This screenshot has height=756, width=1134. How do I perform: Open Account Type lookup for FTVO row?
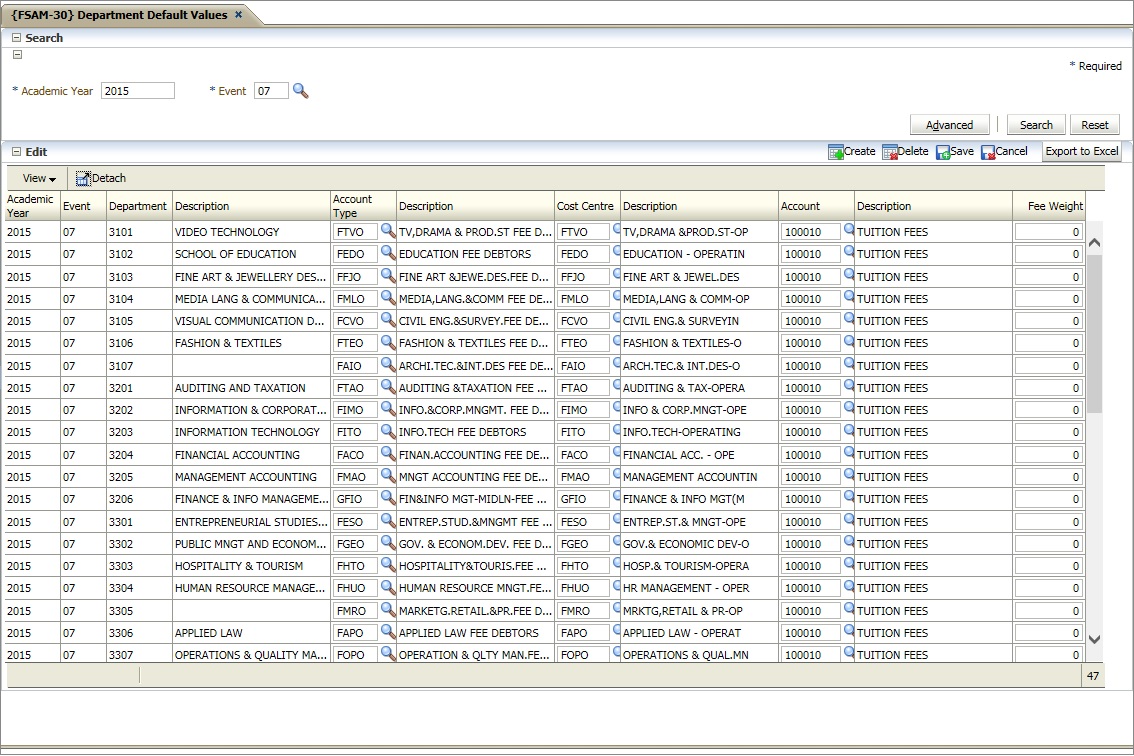coord(388,231)
